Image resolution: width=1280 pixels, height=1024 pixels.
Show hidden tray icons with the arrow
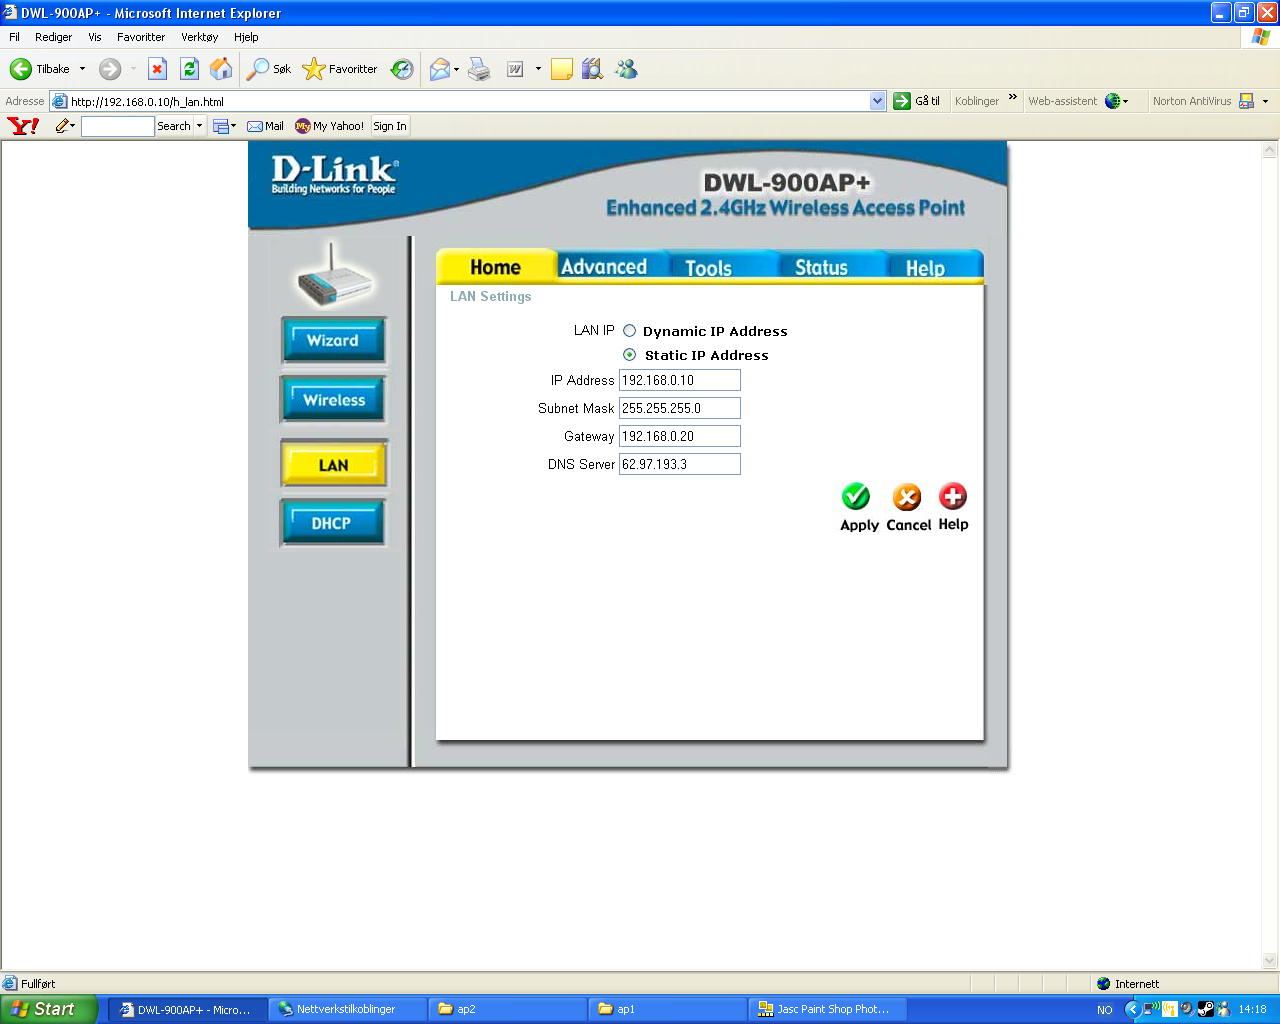(1132, 1009)
